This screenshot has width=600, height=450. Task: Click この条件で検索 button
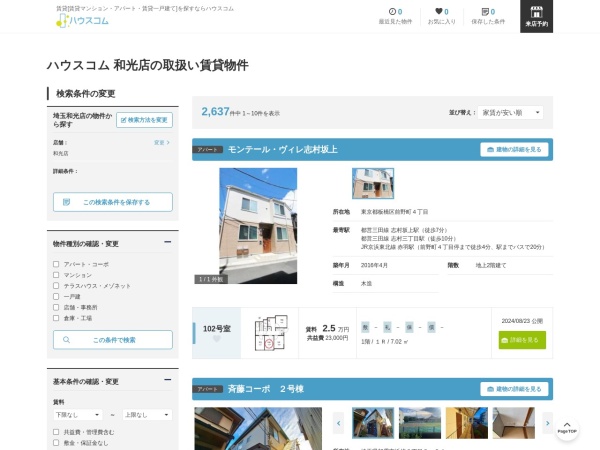click(x=112, y=340)
